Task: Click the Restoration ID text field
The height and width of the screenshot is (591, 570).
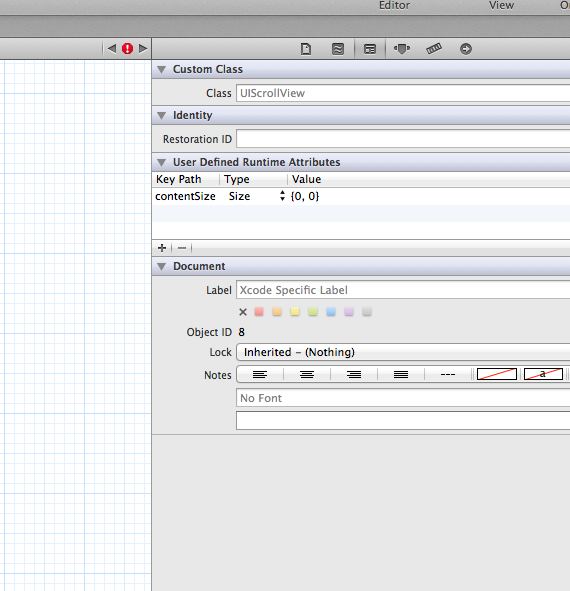Action: (x=403, y=139)
